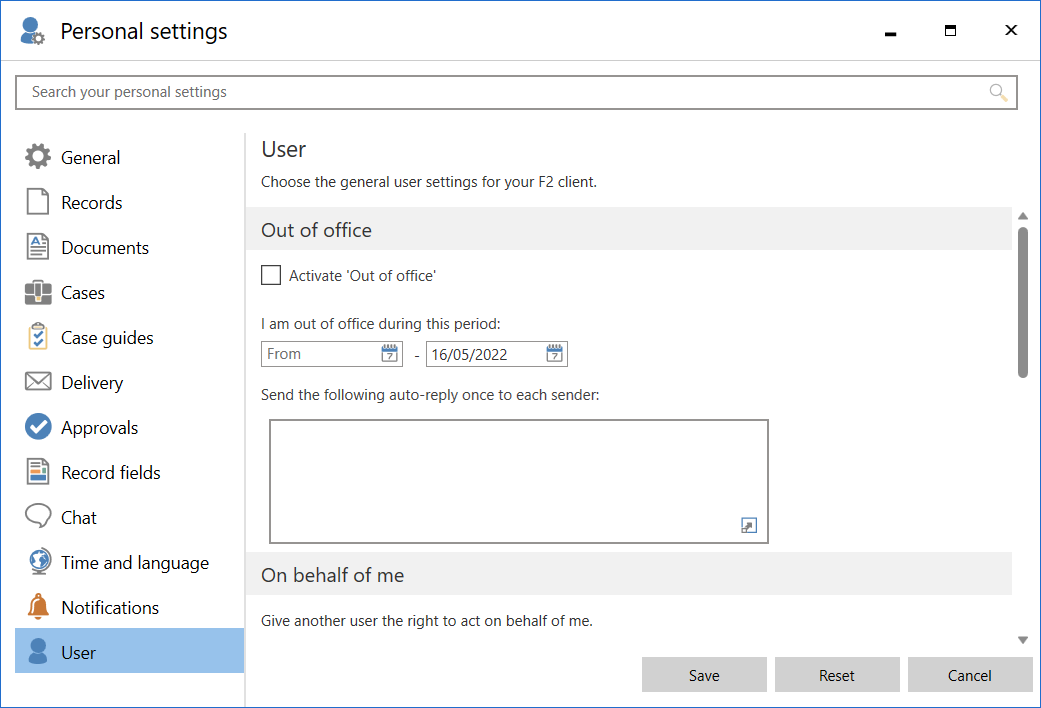Image resolution: width=1041 pixels, height=708 pixels.
Task: Click the Search your personal settings field
Action: coord(516,92)
